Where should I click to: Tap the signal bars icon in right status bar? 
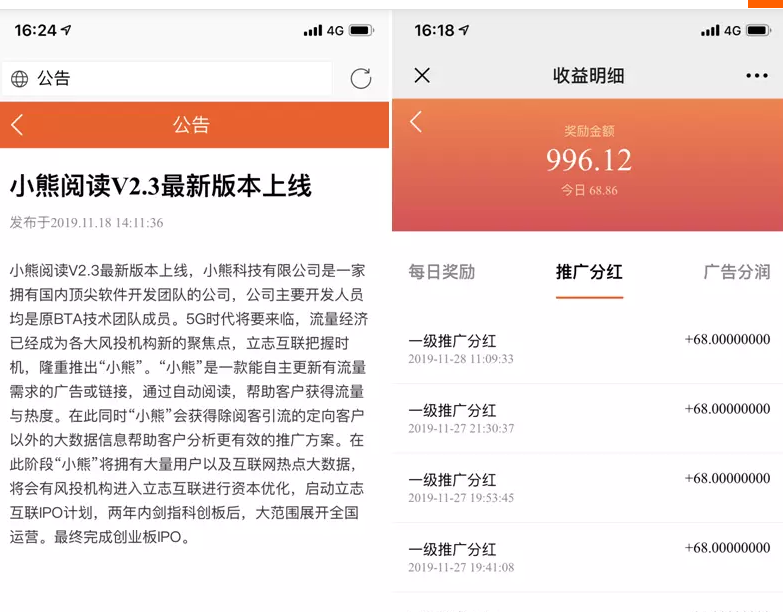tap(710, 30)
